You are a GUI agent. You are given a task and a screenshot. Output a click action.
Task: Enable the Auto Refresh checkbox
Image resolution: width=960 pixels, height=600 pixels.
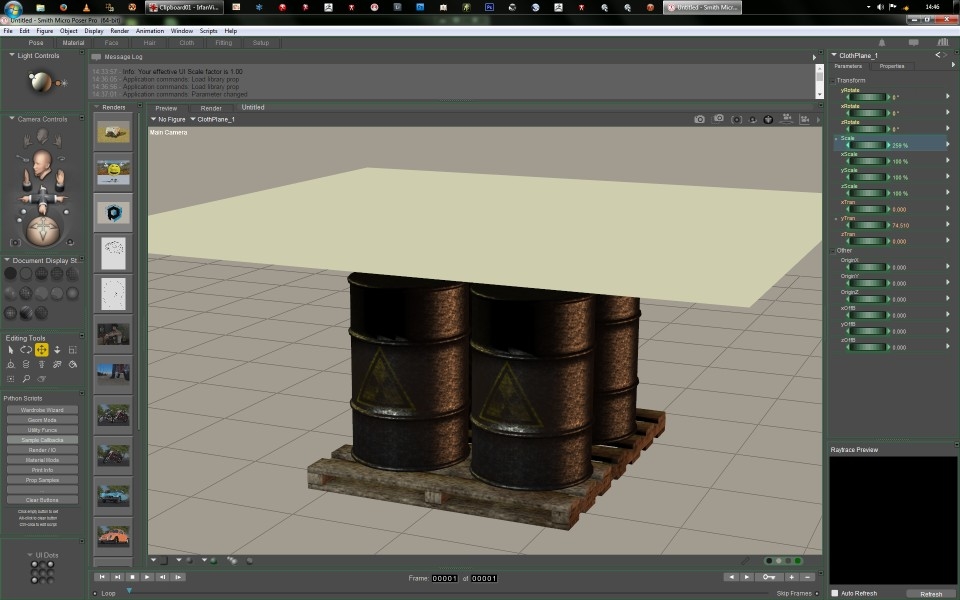point(836,593)
